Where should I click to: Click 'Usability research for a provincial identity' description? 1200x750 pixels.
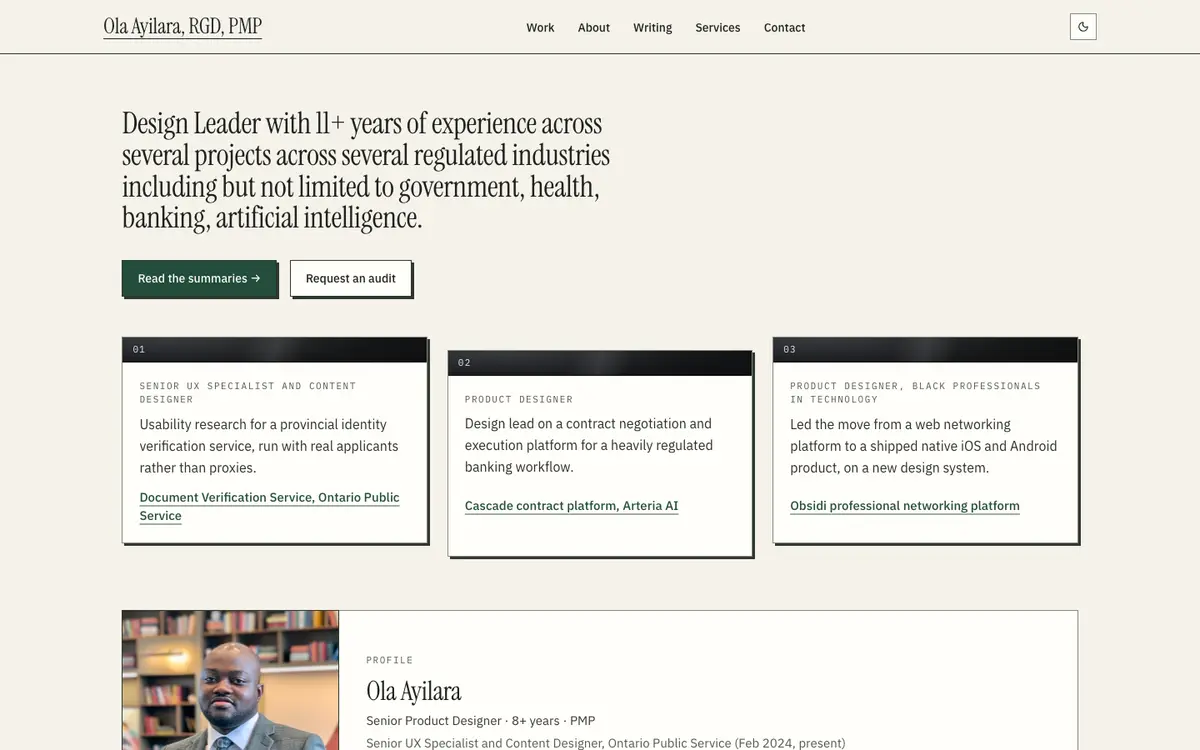point(269,446)
